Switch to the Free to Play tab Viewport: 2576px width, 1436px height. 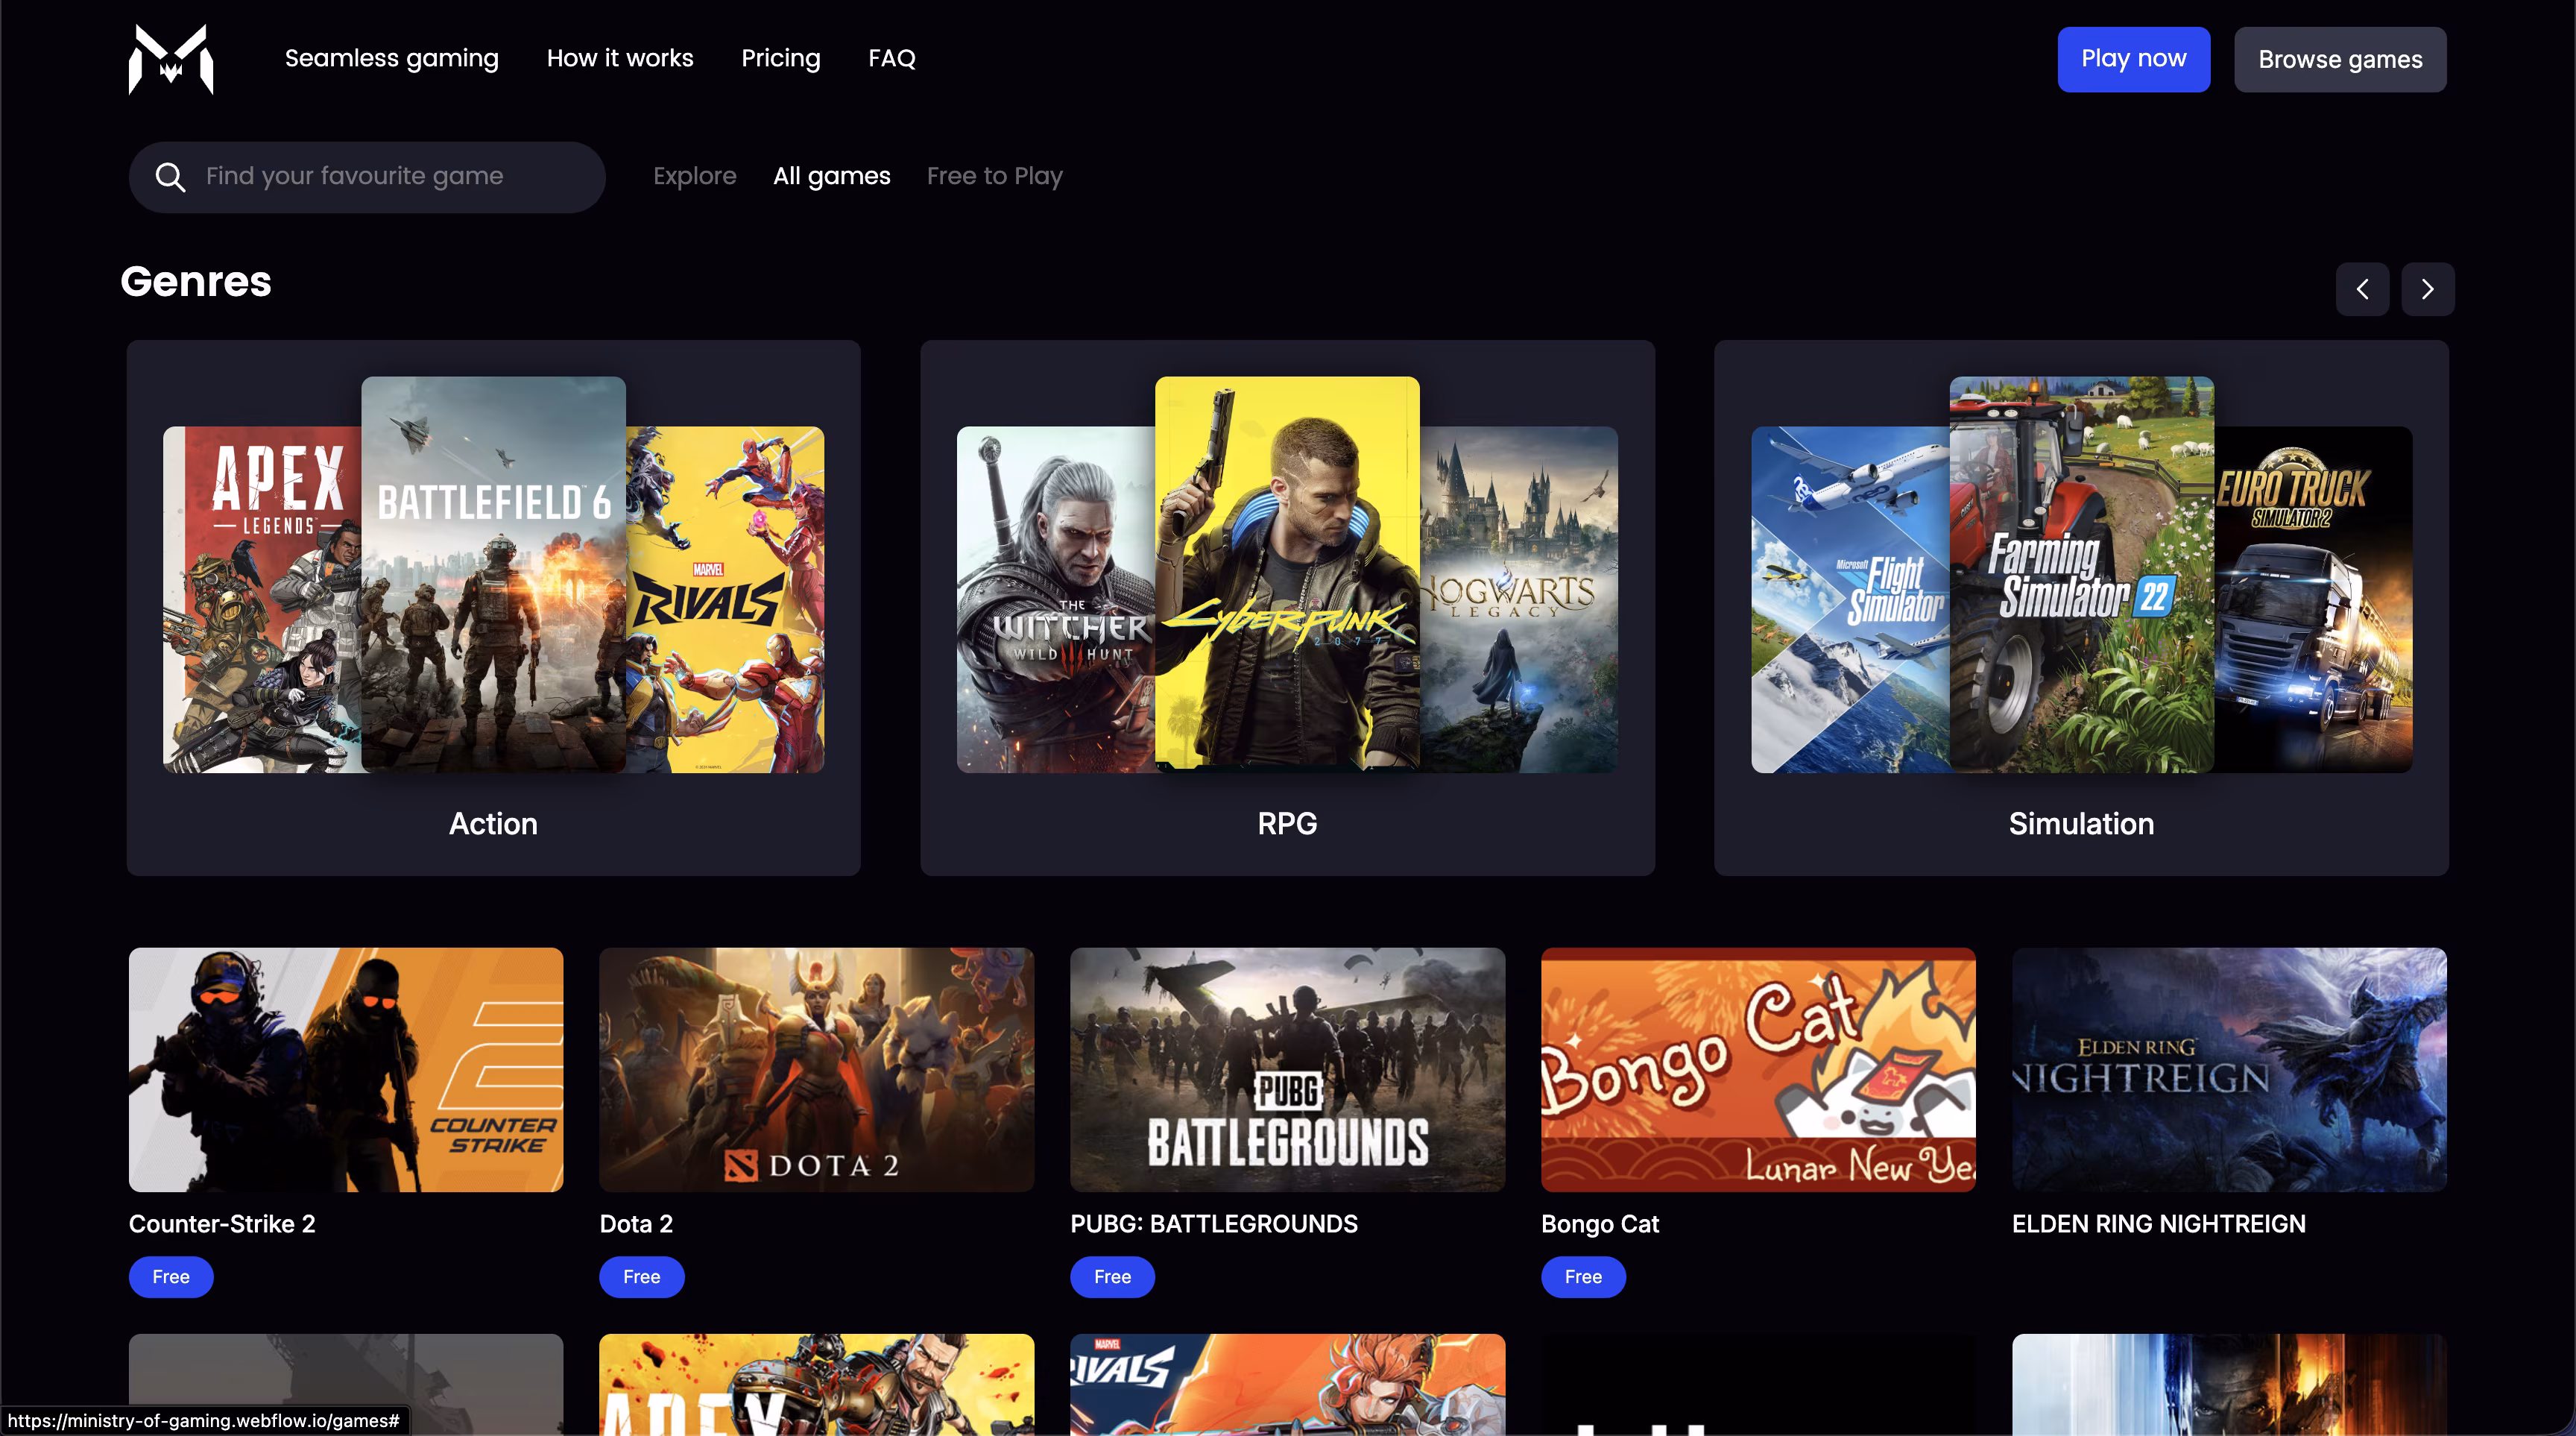[x=994, y=176]
